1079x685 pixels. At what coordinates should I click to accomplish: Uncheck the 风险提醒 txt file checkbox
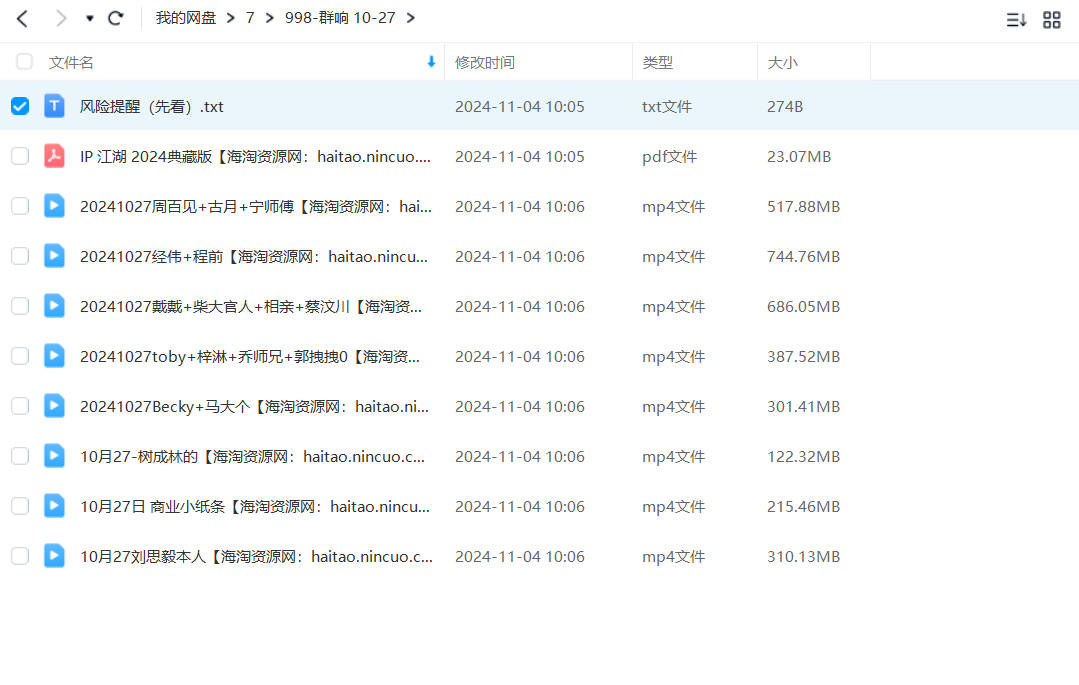pyautogui.click(x=20, y=106)
